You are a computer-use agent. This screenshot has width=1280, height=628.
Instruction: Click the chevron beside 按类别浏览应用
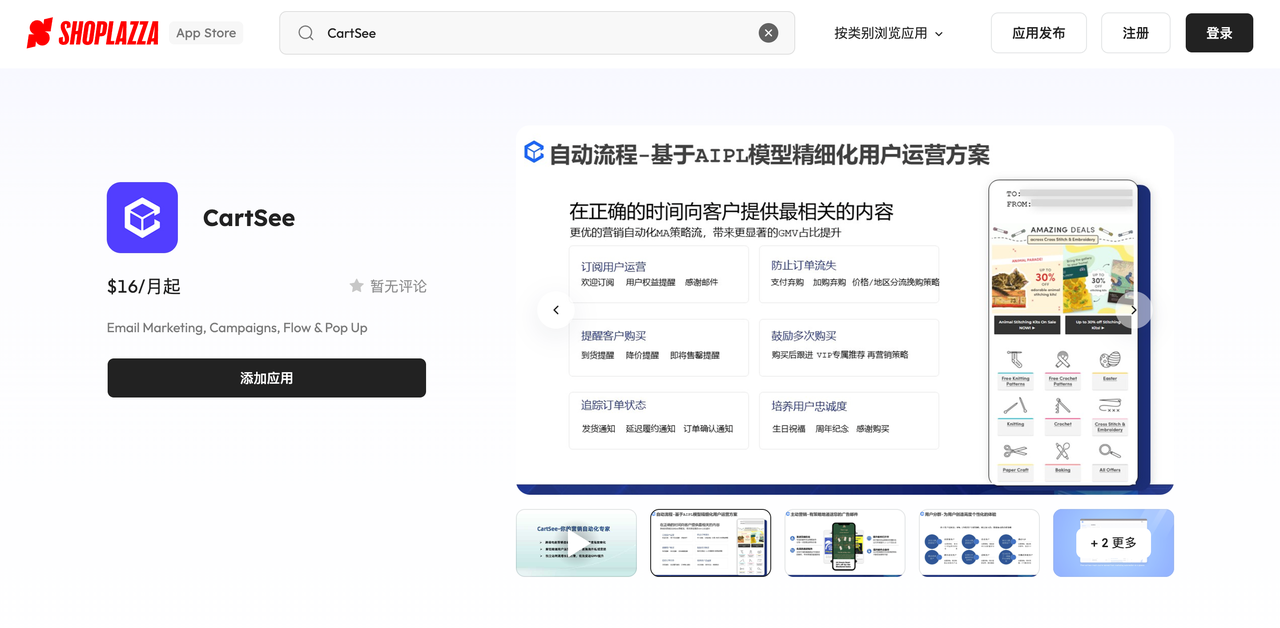pos(939,34)
